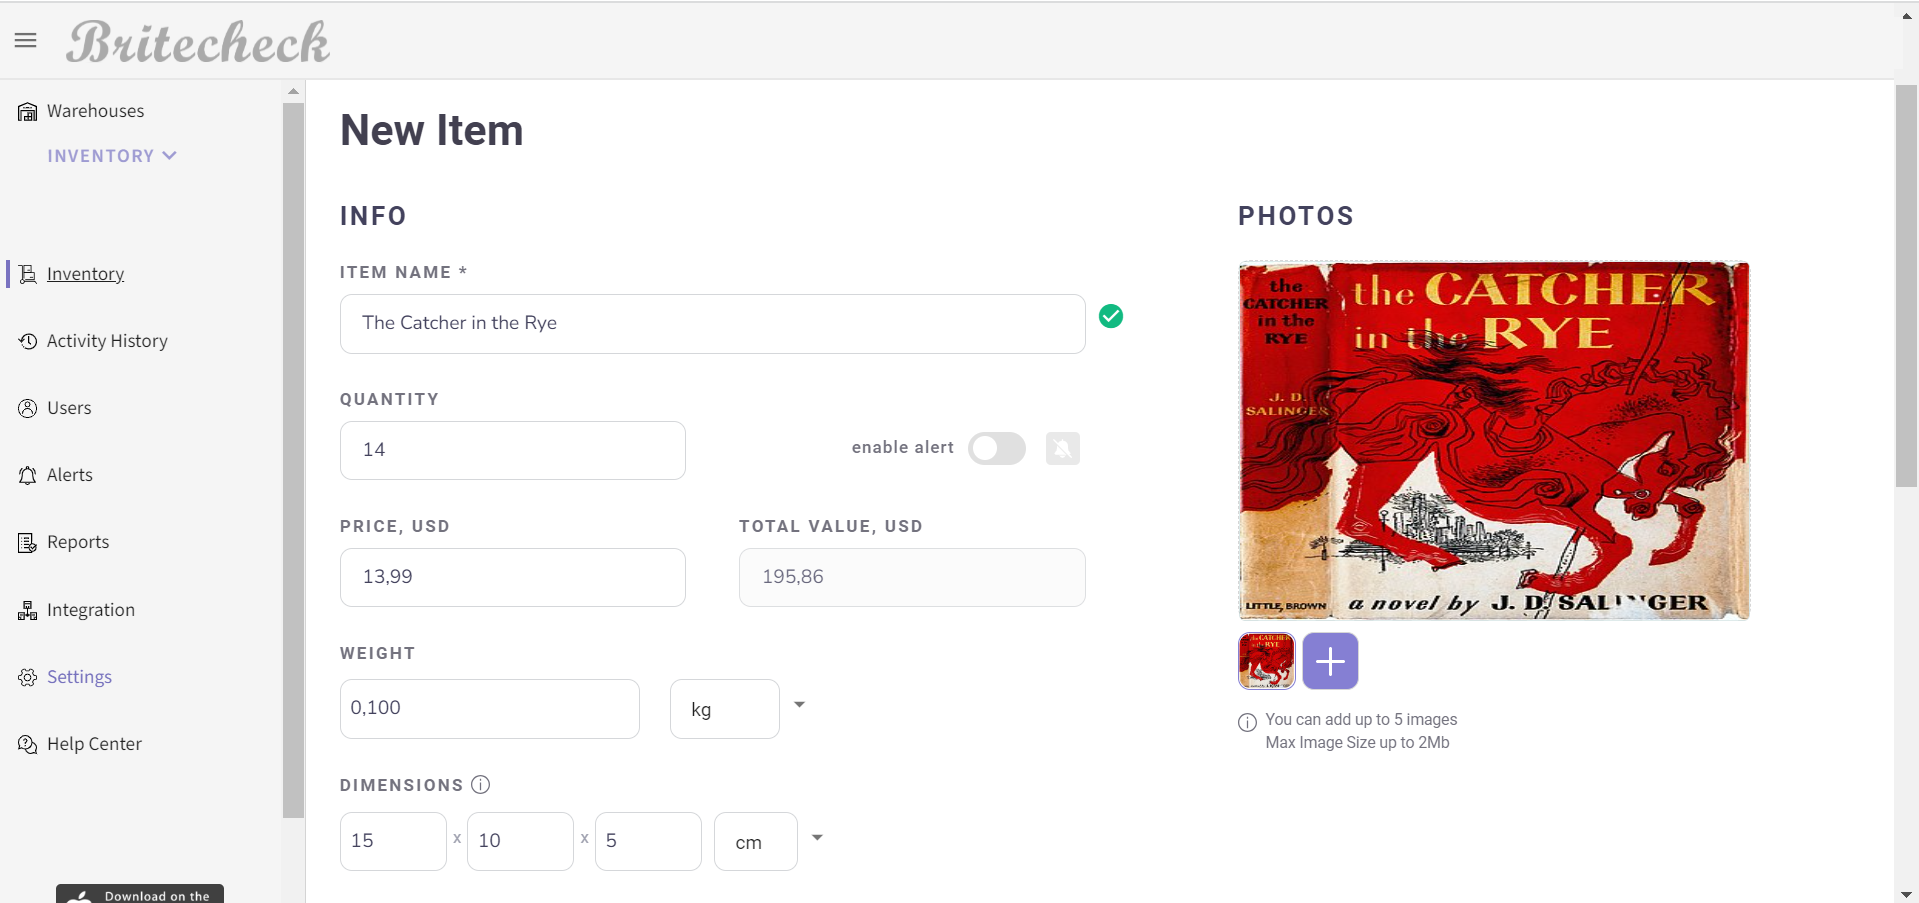Click the Reports document icon
1919x903 pixels.
[x=28, y=542]
